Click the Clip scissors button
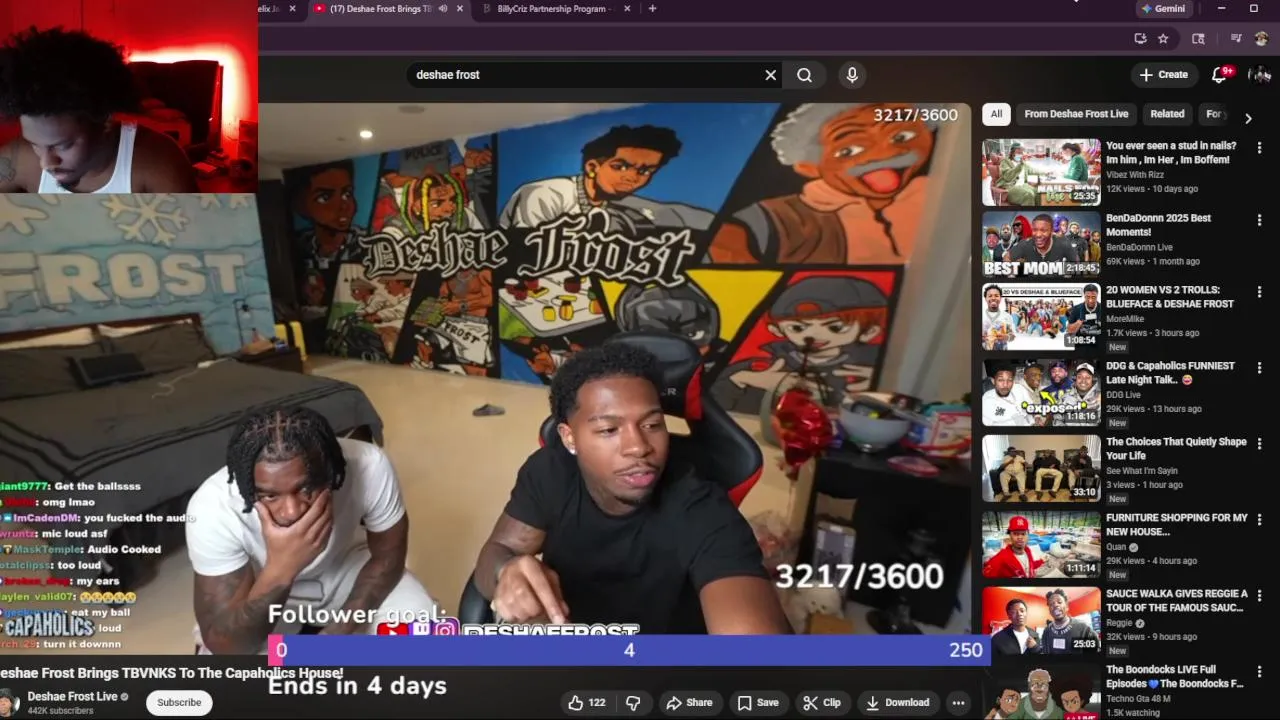Screen dimensions: 1280x720 tap(822, 703)
